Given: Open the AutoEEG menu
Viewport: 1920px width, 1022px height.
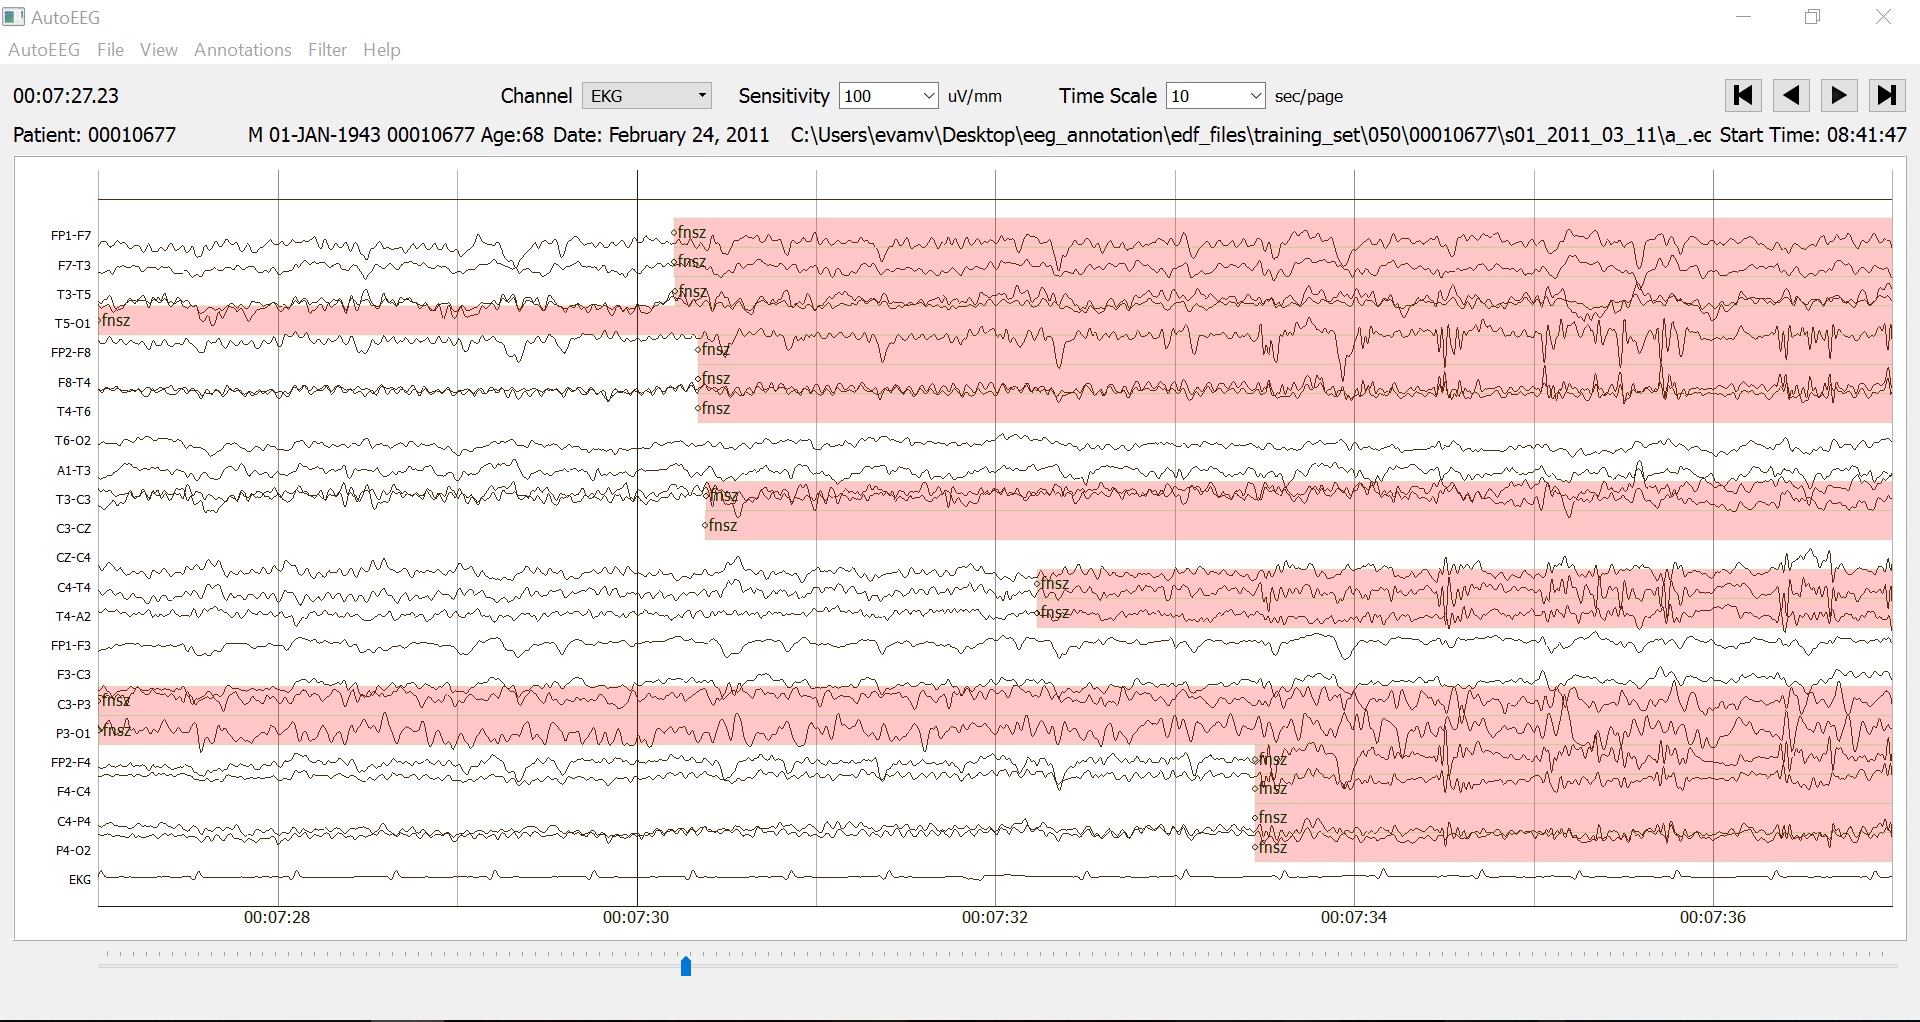Looking at the screenshot, I should click(x=44, y=50).
